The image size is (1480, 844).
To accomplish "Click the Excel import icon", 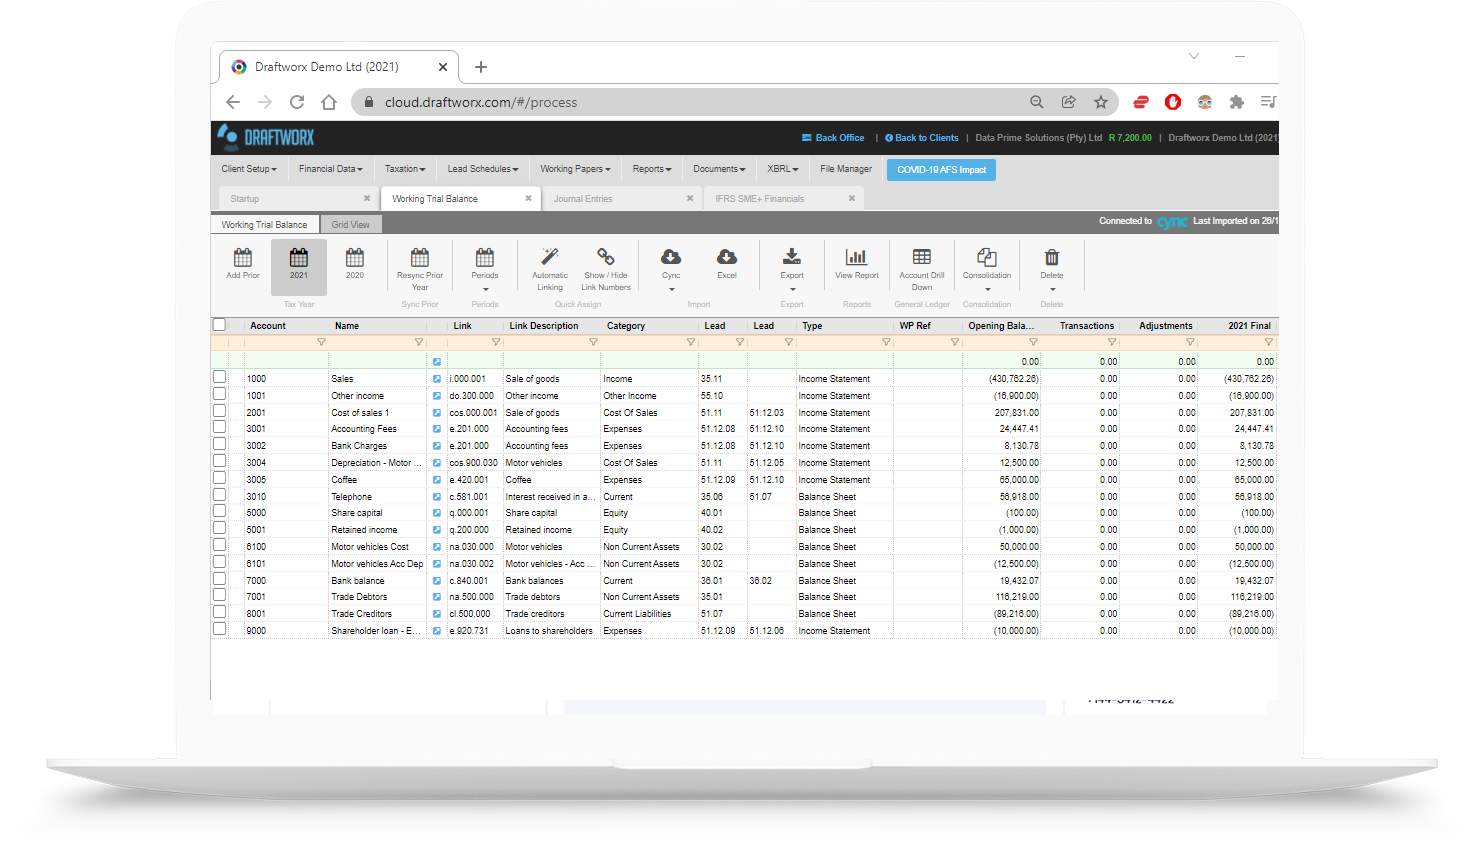I will point(727,258).
